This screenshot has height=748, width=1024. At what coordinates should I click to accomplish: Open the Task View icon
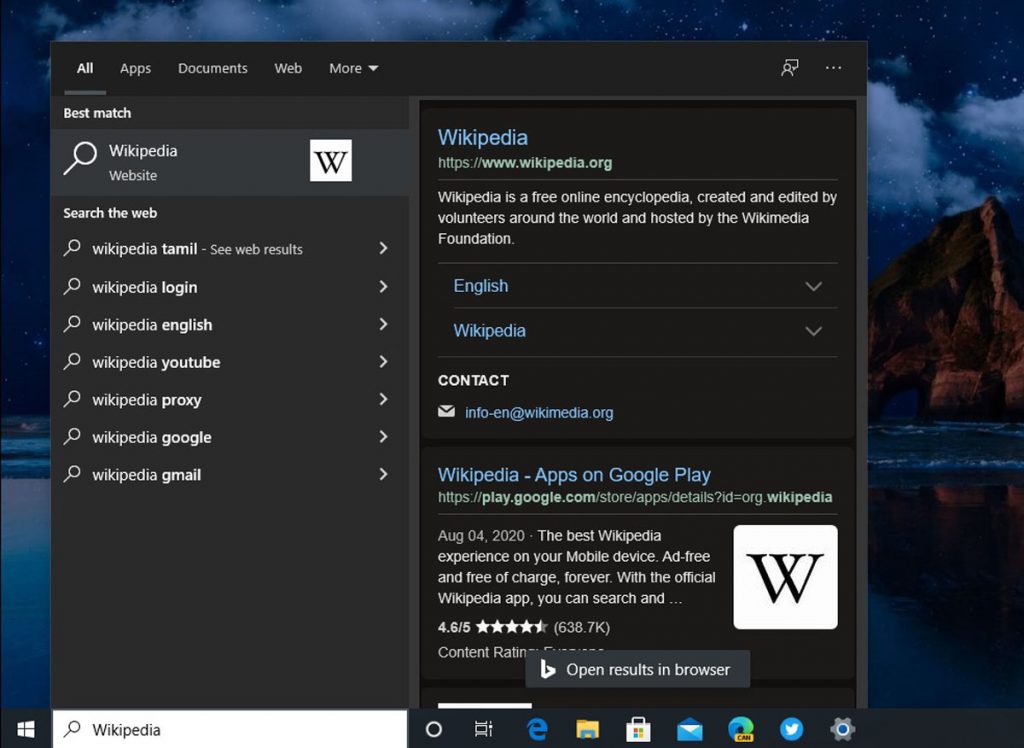click(485, 729)
